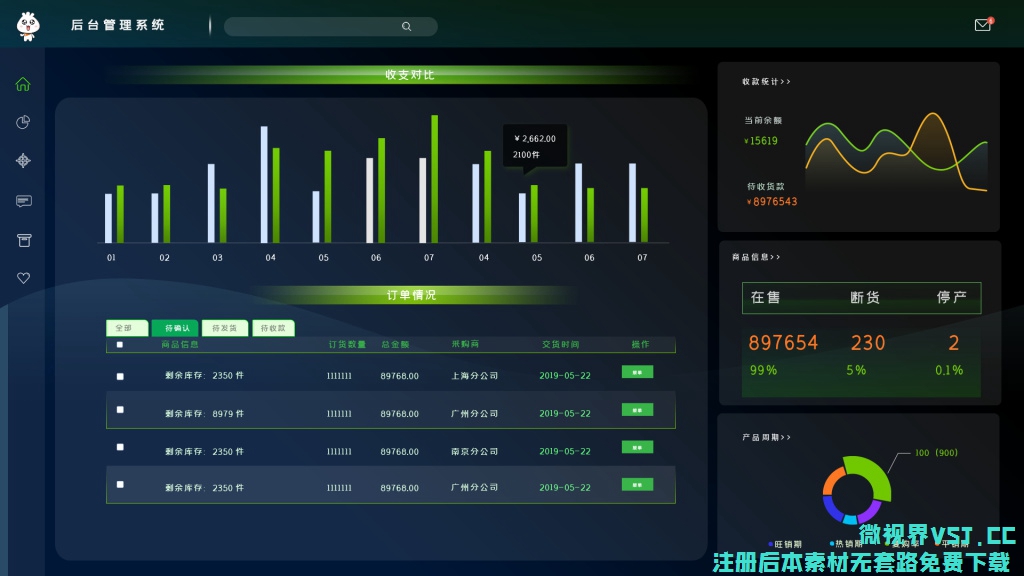
Task: Switch to the 全部 orders tab
Action: point(123,328)
